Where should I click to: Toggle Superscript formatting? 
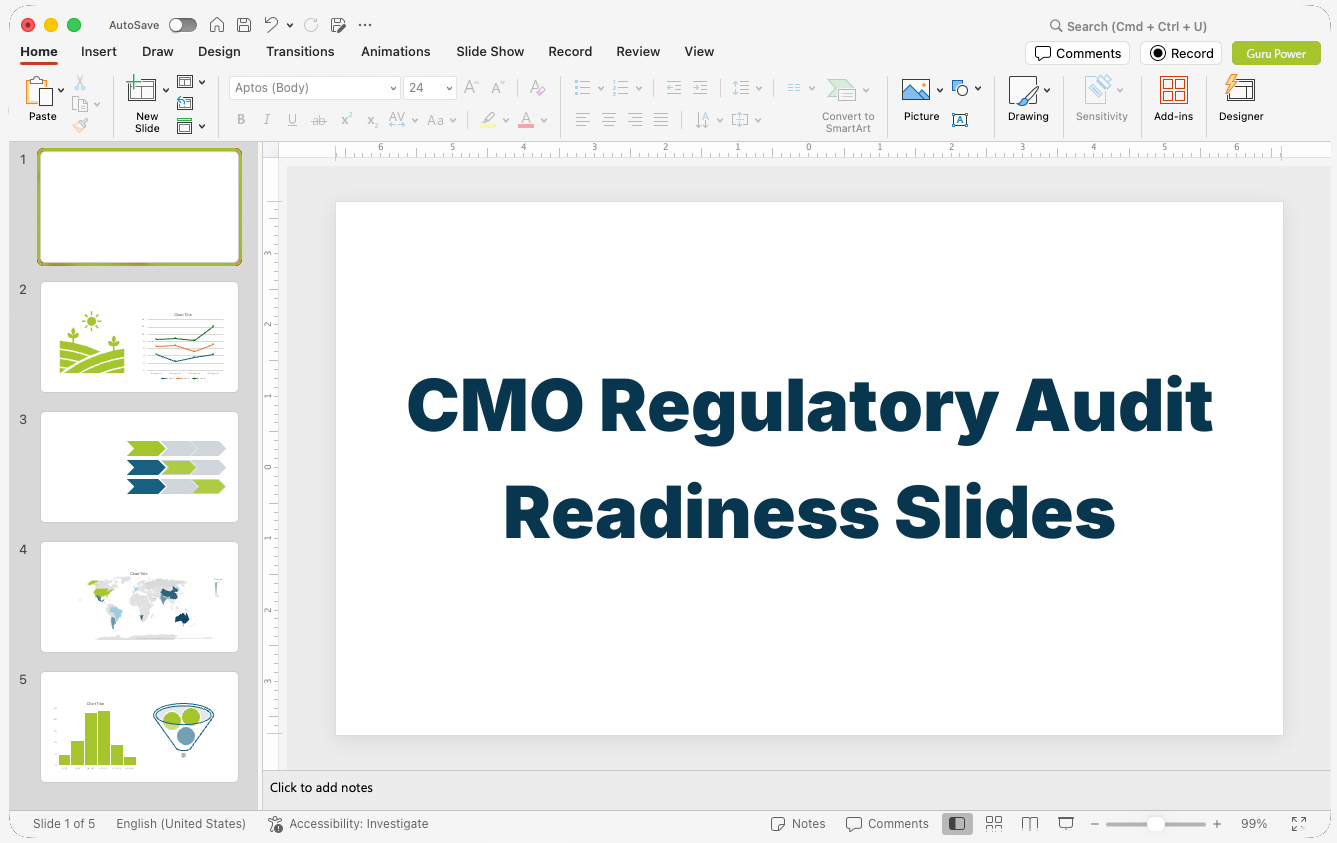pos(346,120)
